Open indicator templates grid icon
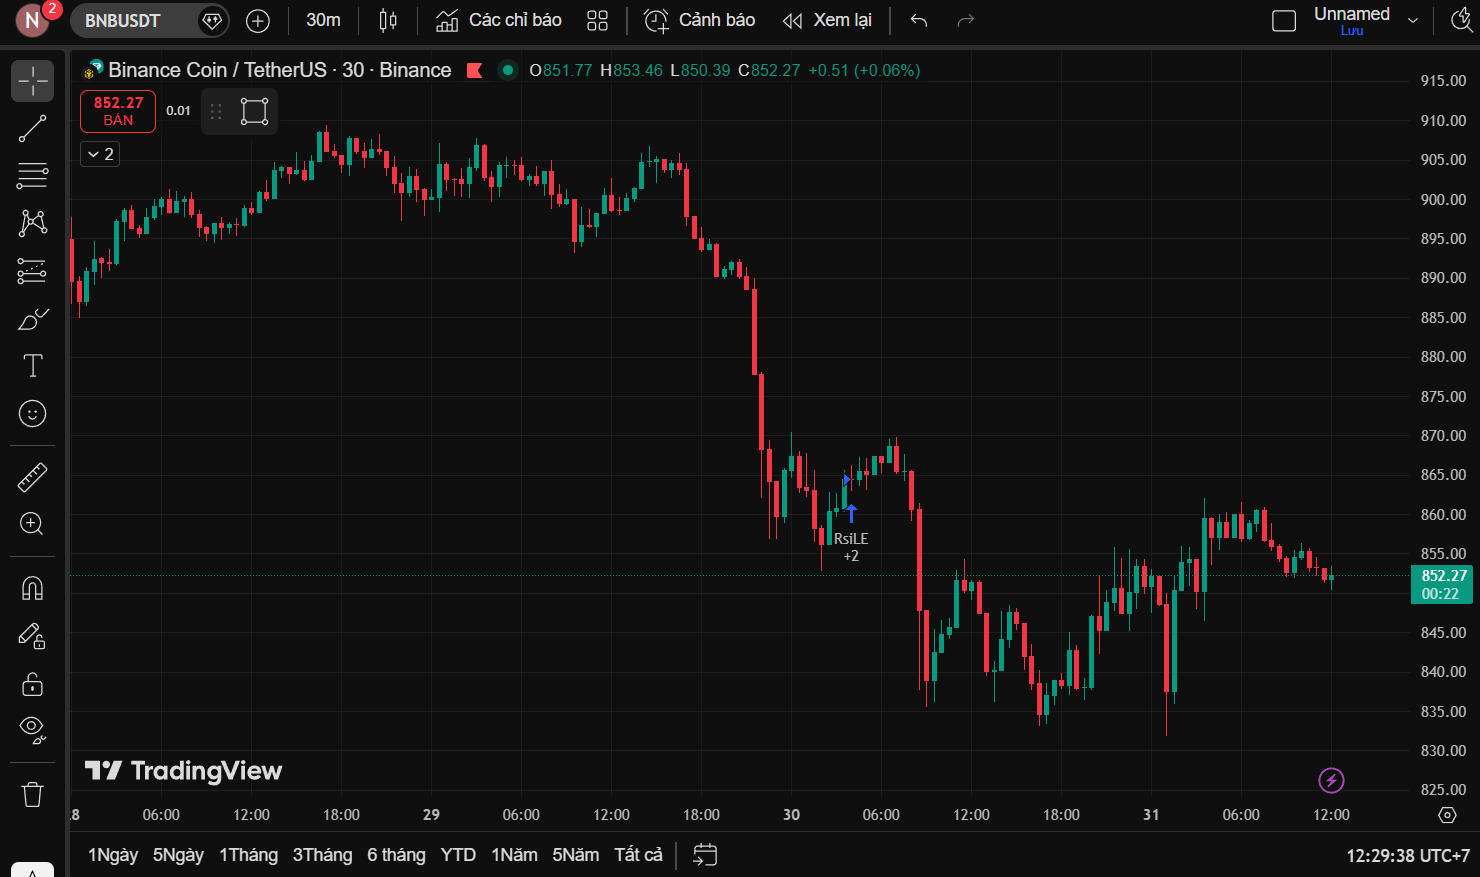 point(597,20)
